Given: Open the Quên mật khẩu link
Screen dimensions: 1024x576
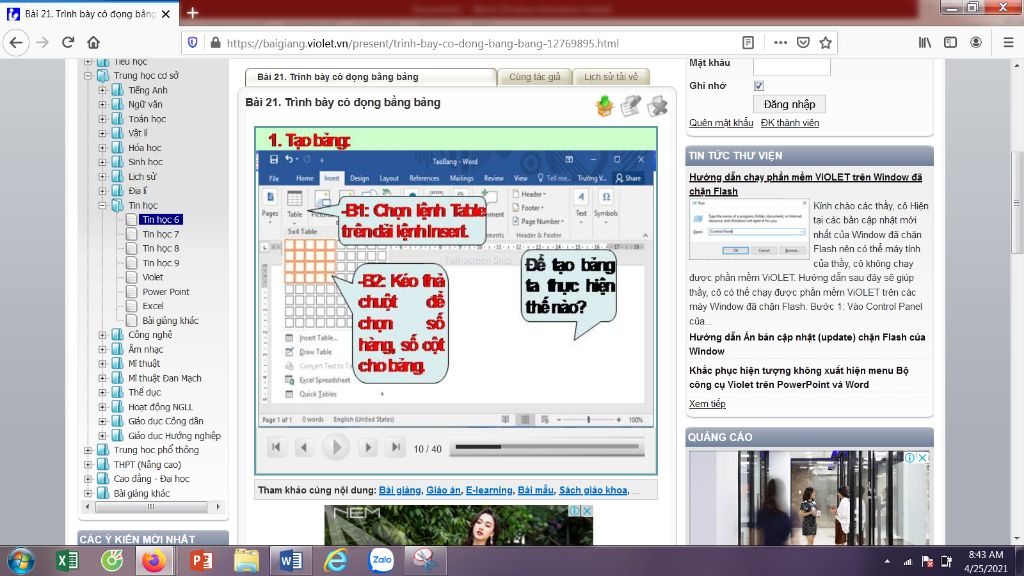Looking at the screenshot, I should (721, 123).
